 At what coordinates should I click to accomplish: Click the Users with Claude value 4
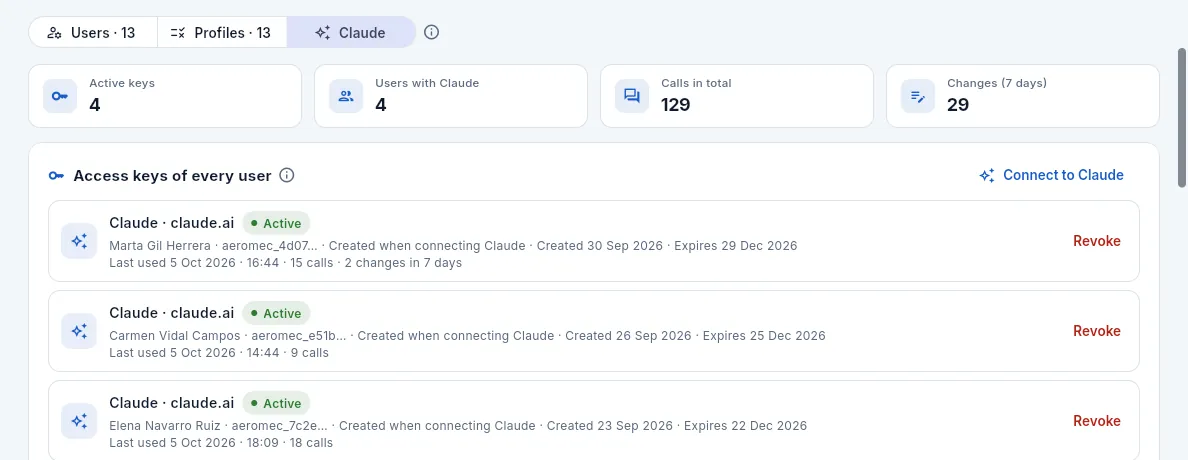point(380,105)
